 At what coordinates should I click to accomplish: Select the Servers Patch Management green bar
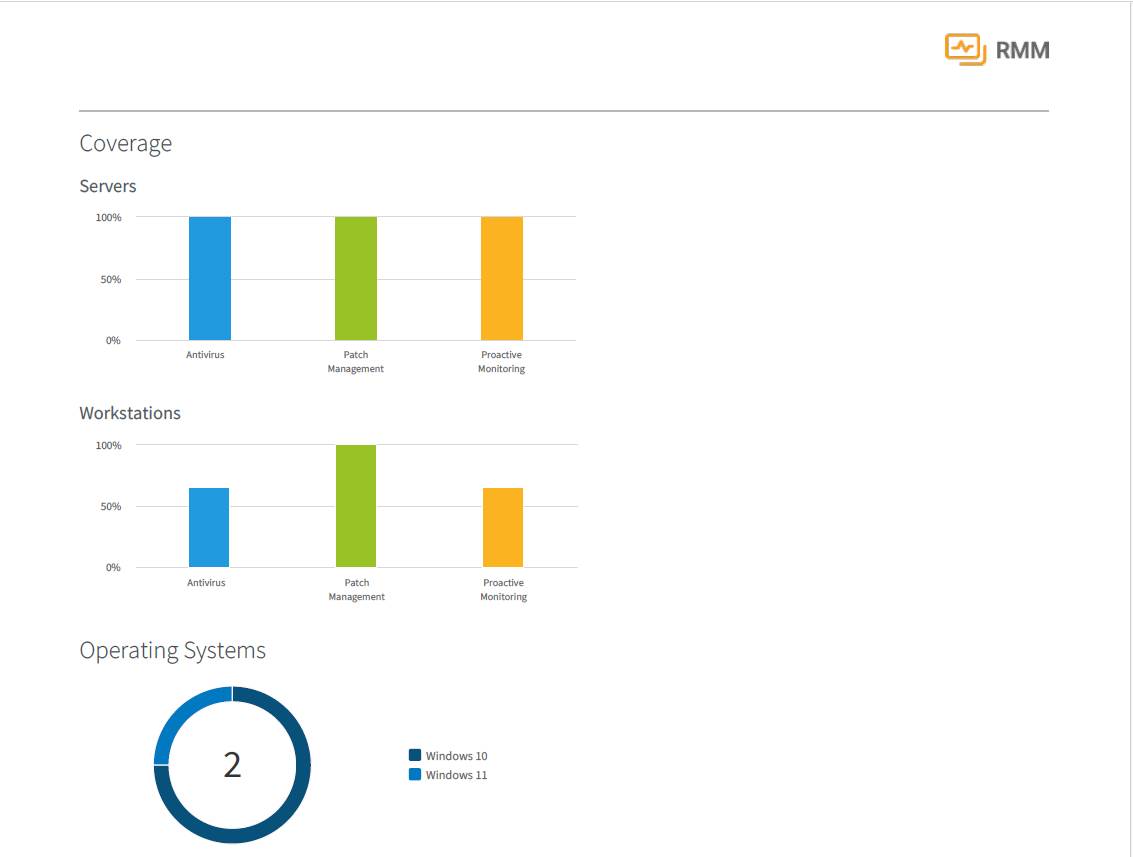point(356,279)
